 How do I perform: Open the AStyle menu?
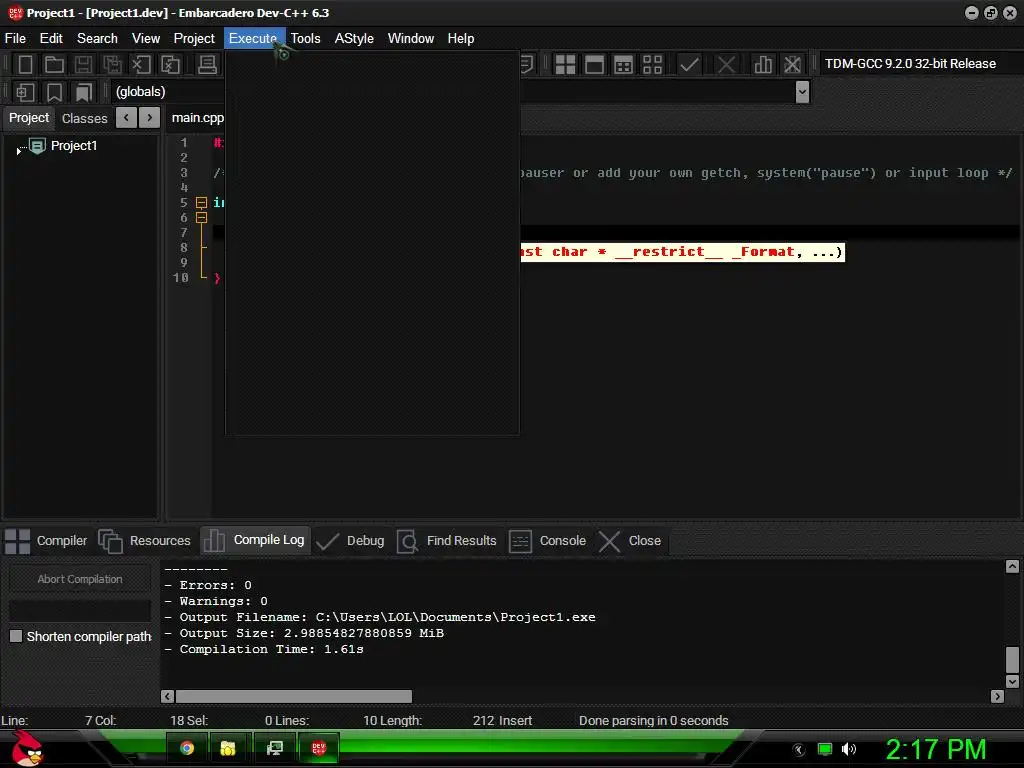[354, 39]
